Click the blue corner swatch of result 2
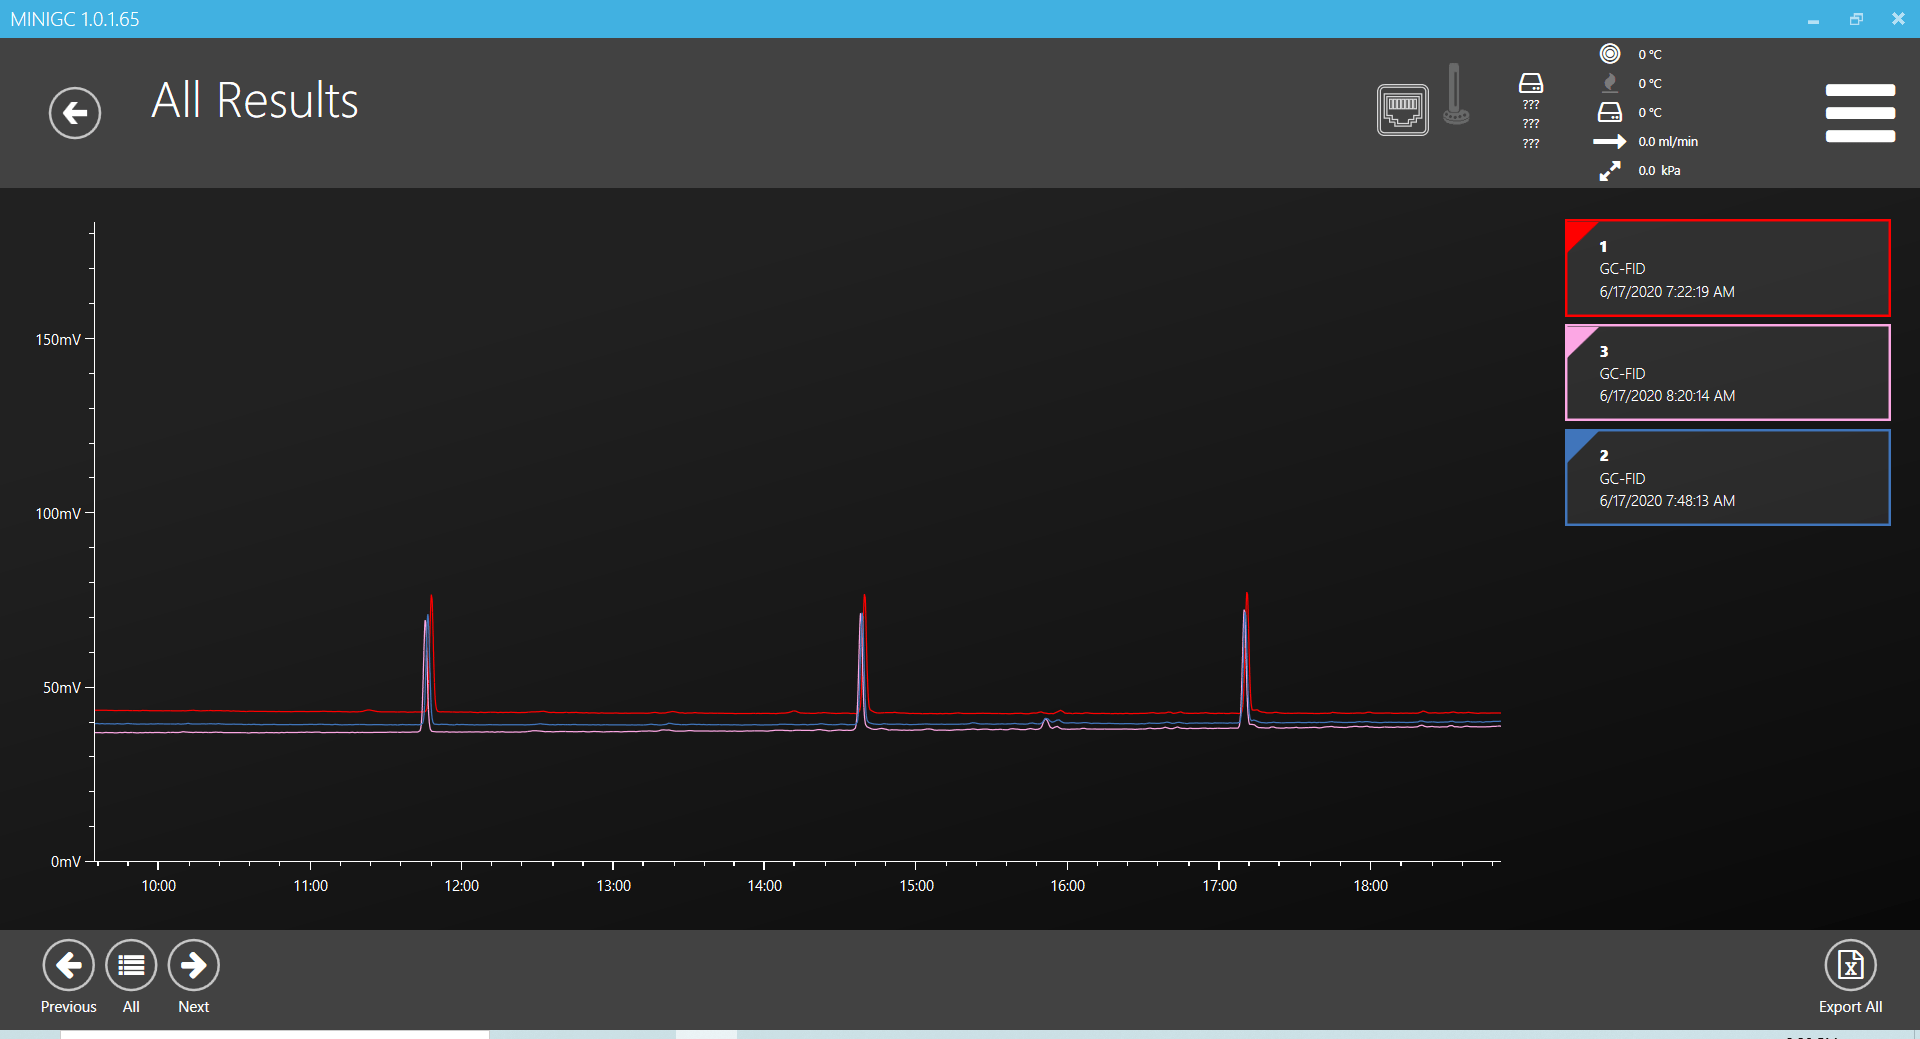The height and width of the screenshot is (1039, 1920). coord(1577,442)
